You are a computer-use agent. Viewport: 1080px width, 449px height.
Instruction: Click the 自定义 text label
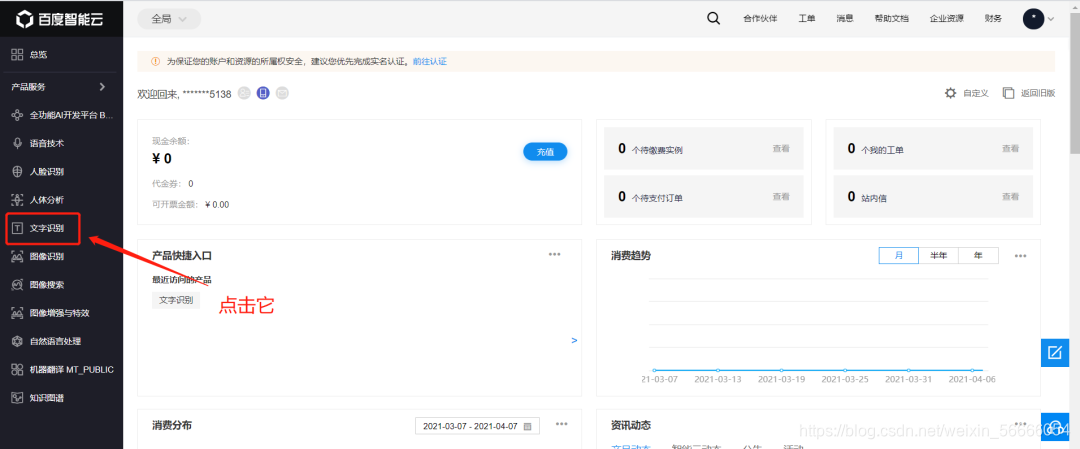click(976, 93)
